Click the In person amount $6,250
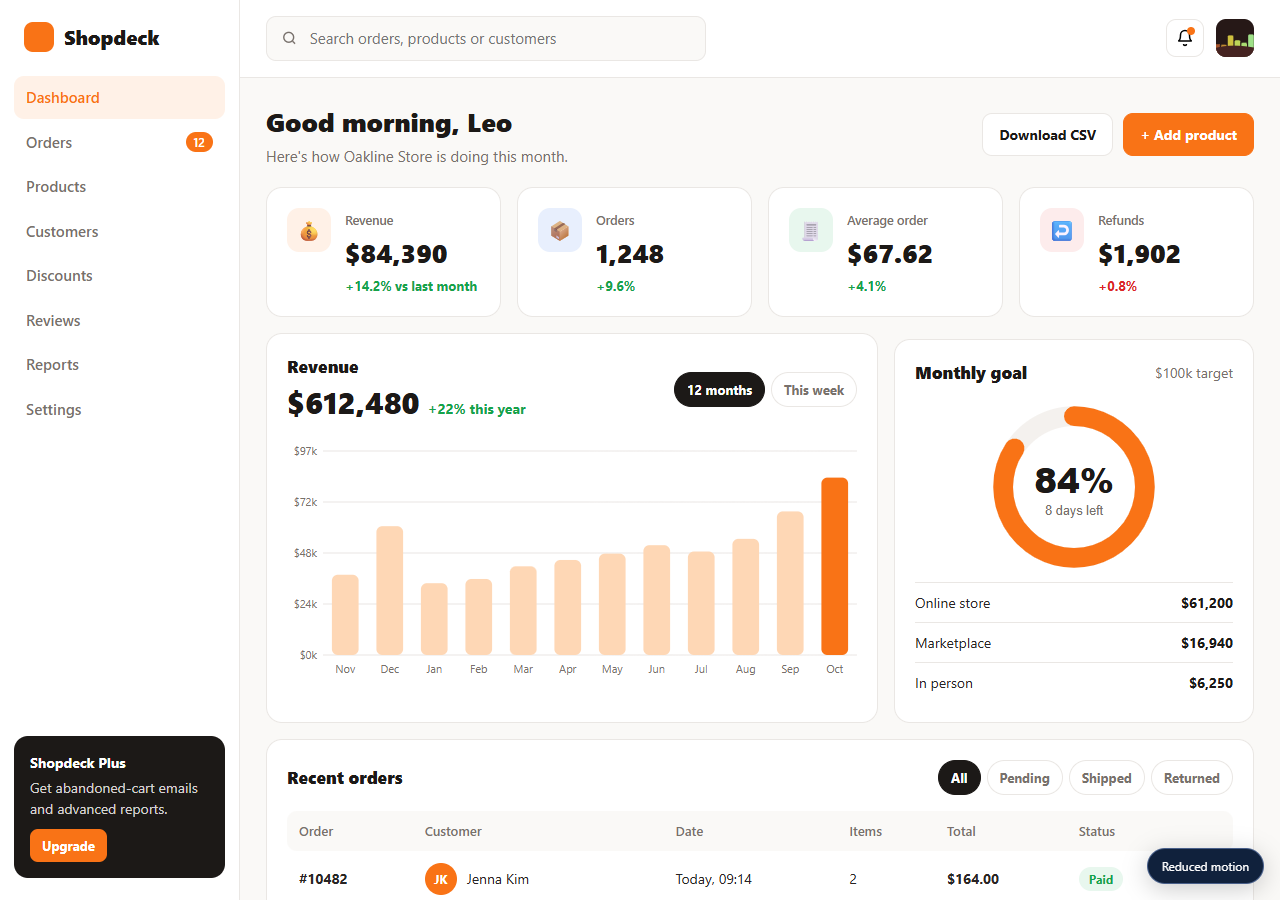Screen dimensions: 1280x900 [1211, 683]
